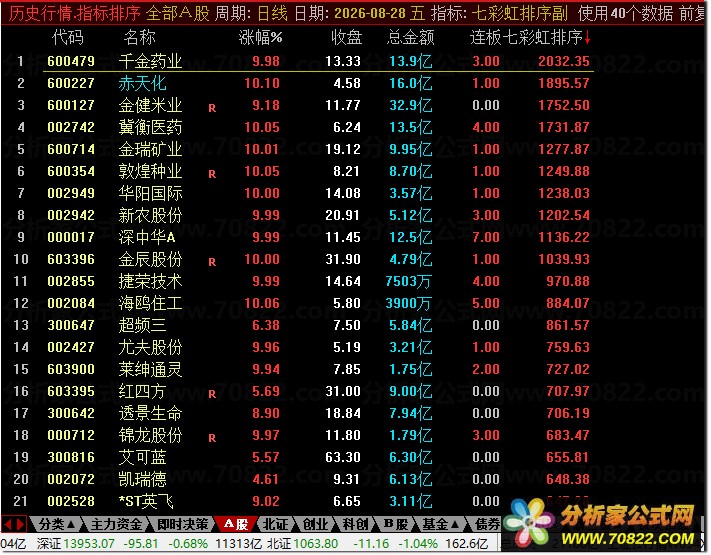Click stock code 603395

coord(71,391)
